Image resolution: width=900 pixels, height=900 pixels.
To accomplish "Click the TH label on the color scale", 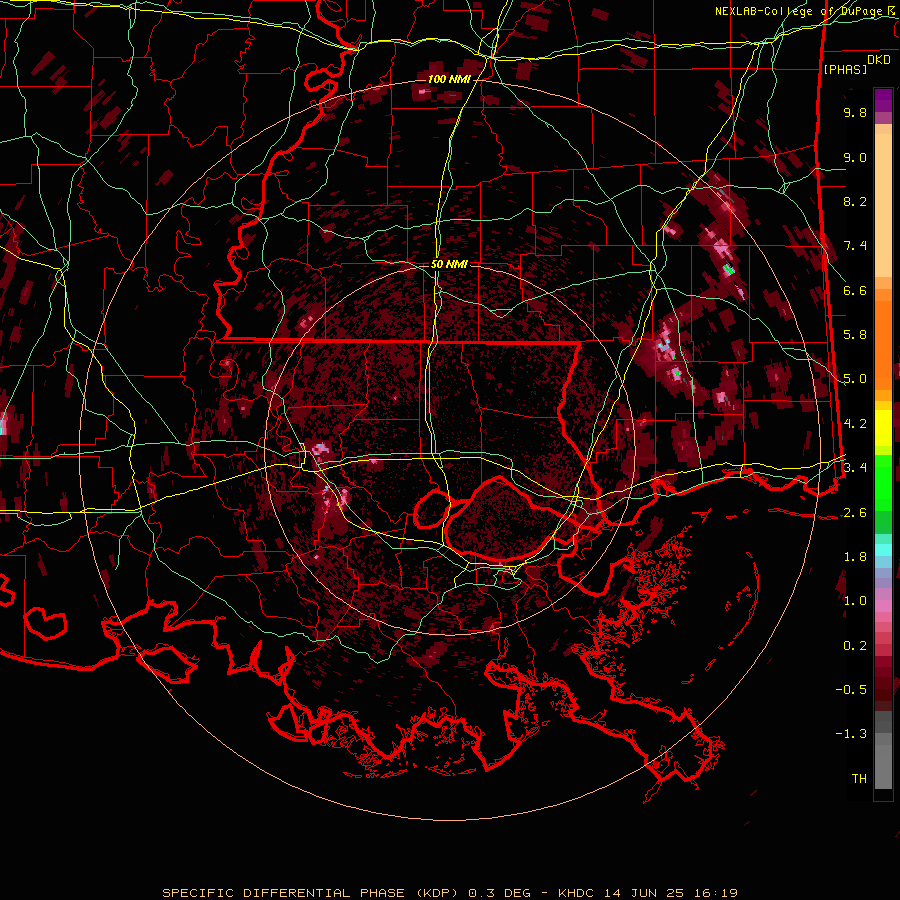I will coord(859,779).
